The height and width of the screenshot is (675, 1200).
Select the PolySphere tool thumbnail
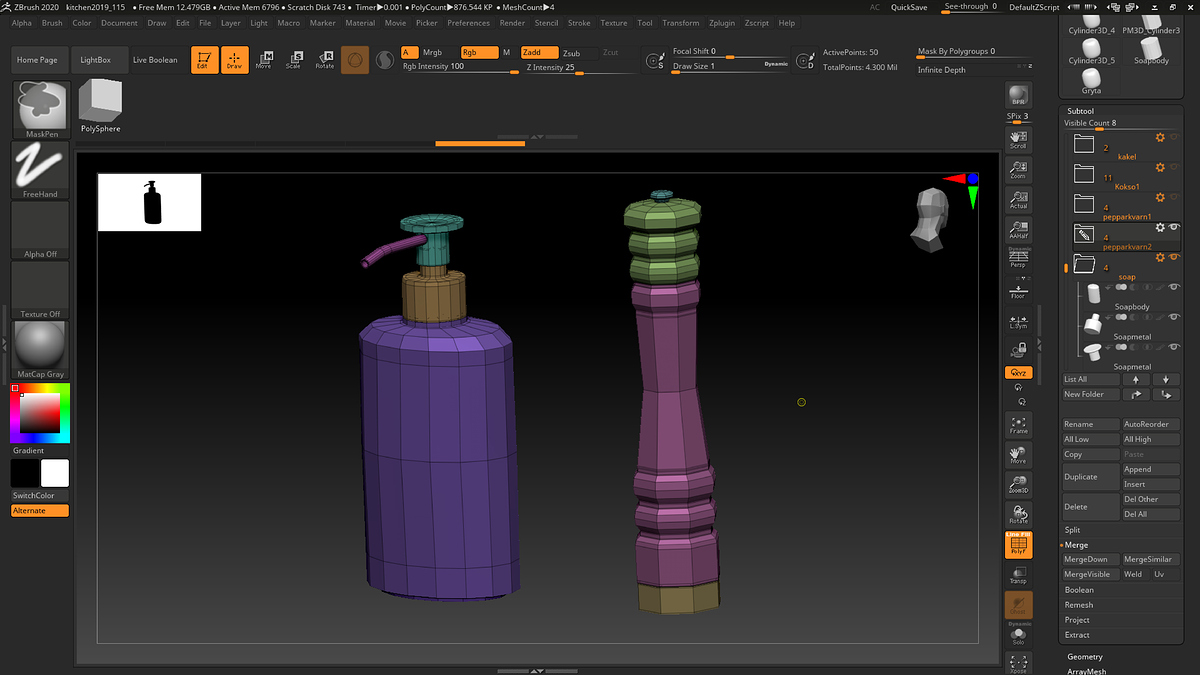(x=100, y=106)
